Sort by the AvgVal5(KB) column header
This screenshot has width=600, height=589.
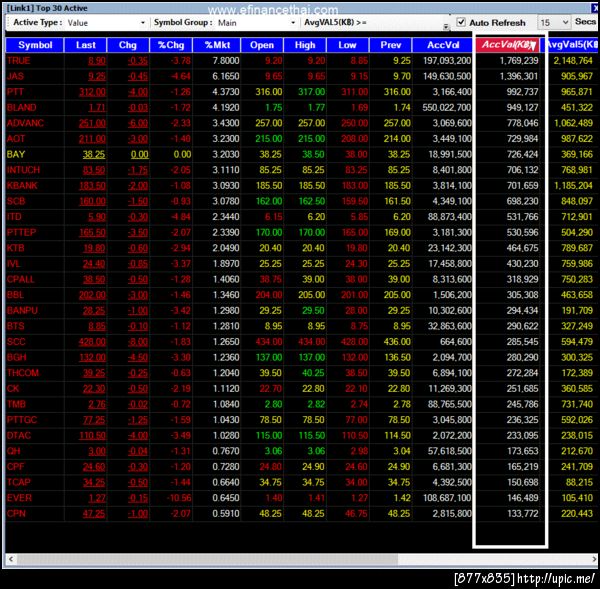point(572,45)
